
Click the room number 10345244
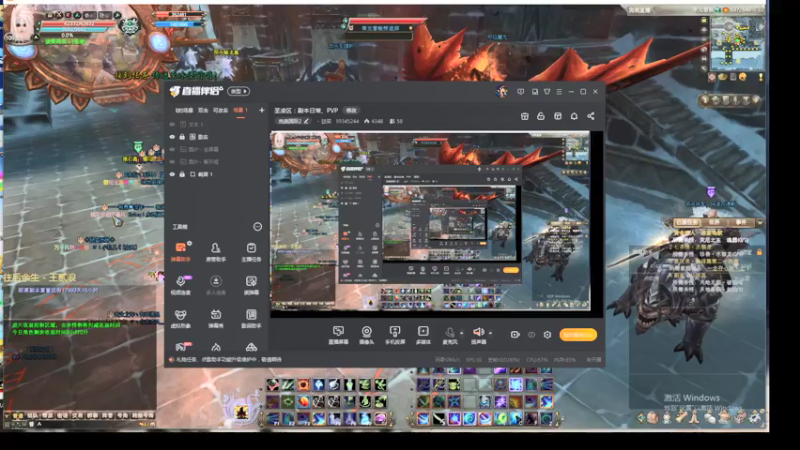click(347, 121)
